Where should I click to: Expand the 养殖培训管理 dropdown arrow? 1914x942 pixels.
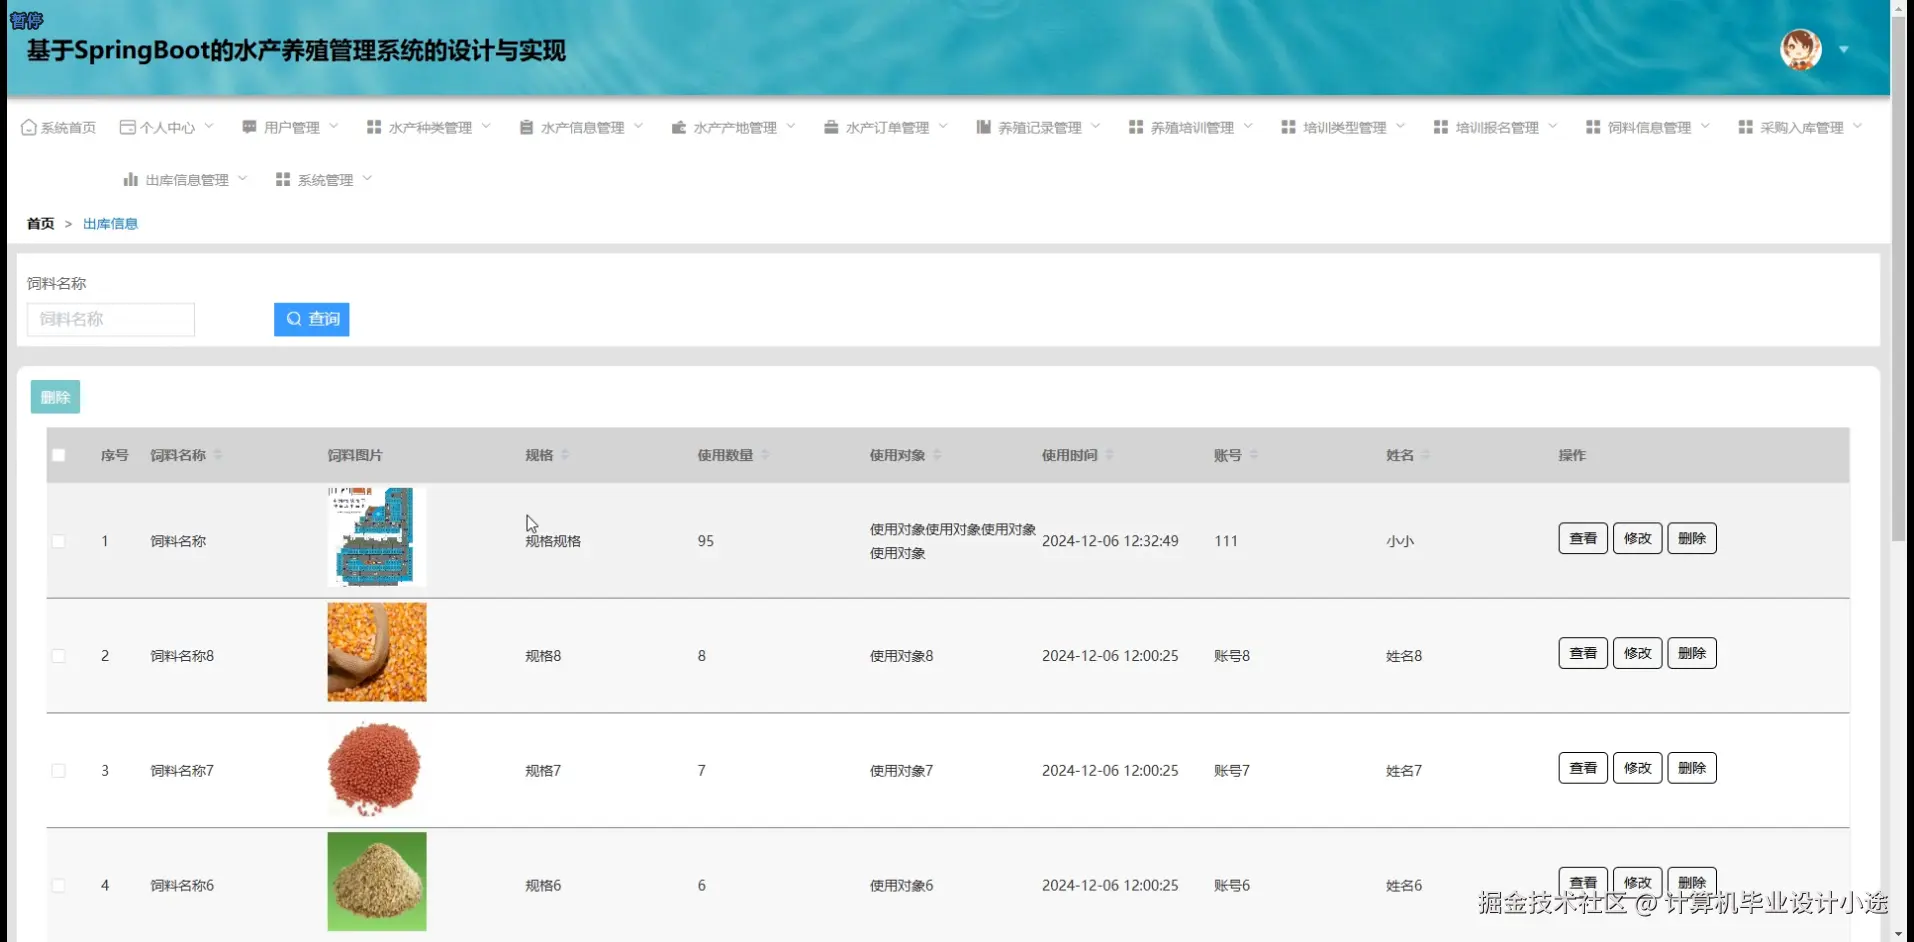click(1248, 126)
